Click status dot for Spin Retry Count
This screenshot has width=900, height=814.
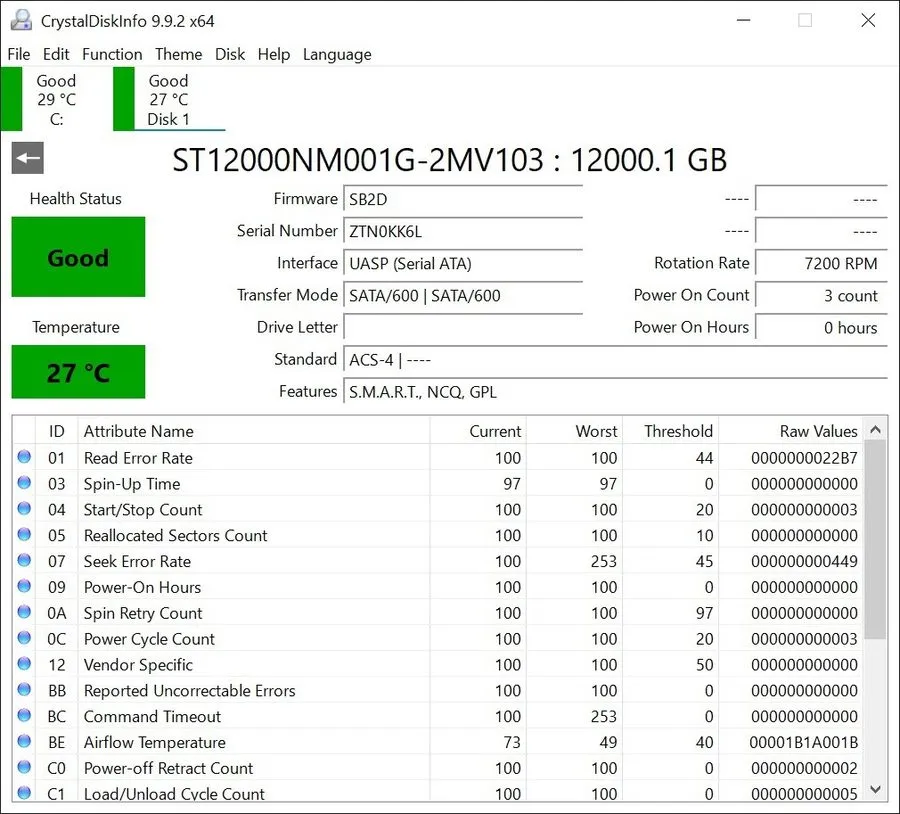24,612
